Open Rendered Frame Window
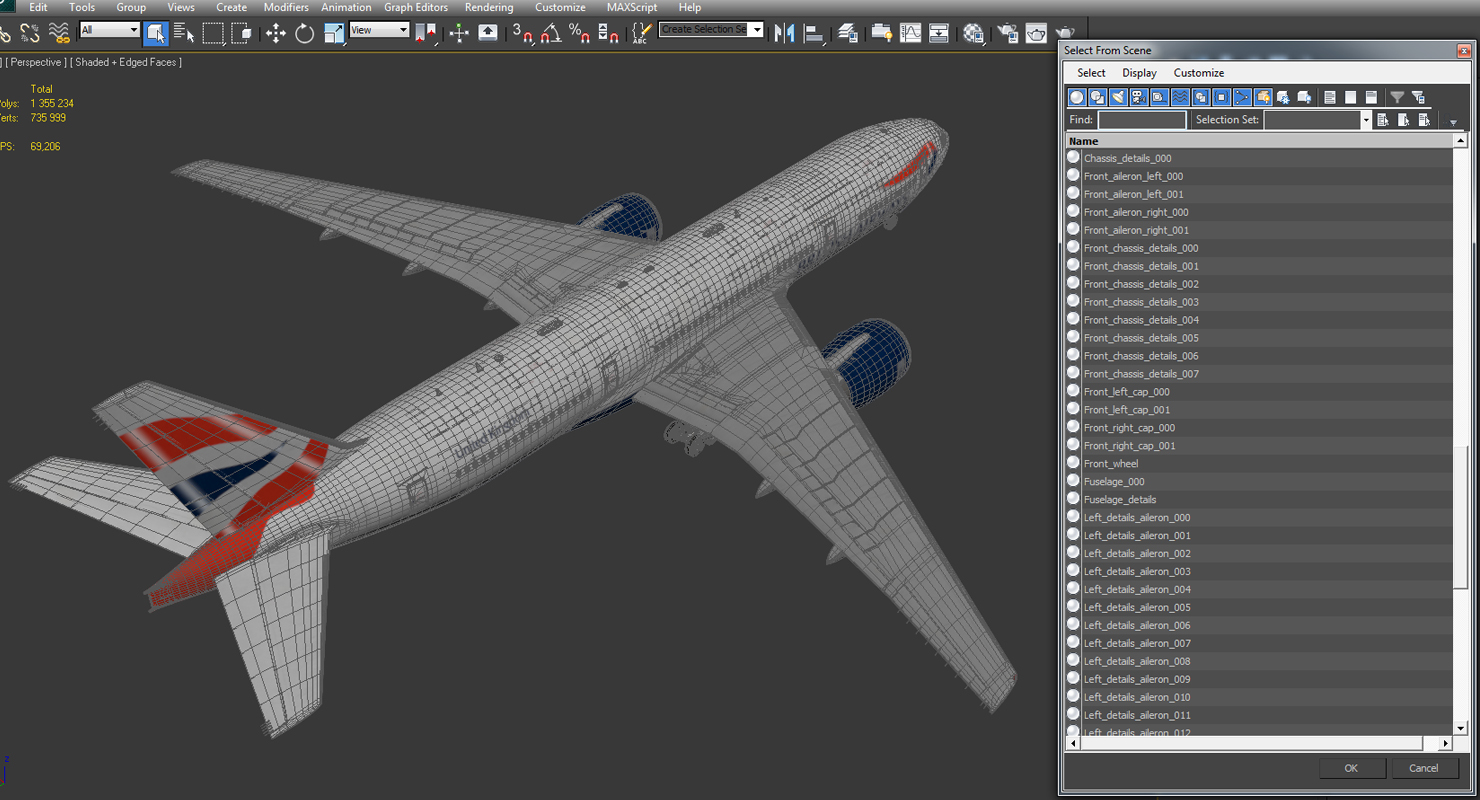Screen dimensions: 1480x800 click(1036, 33)
